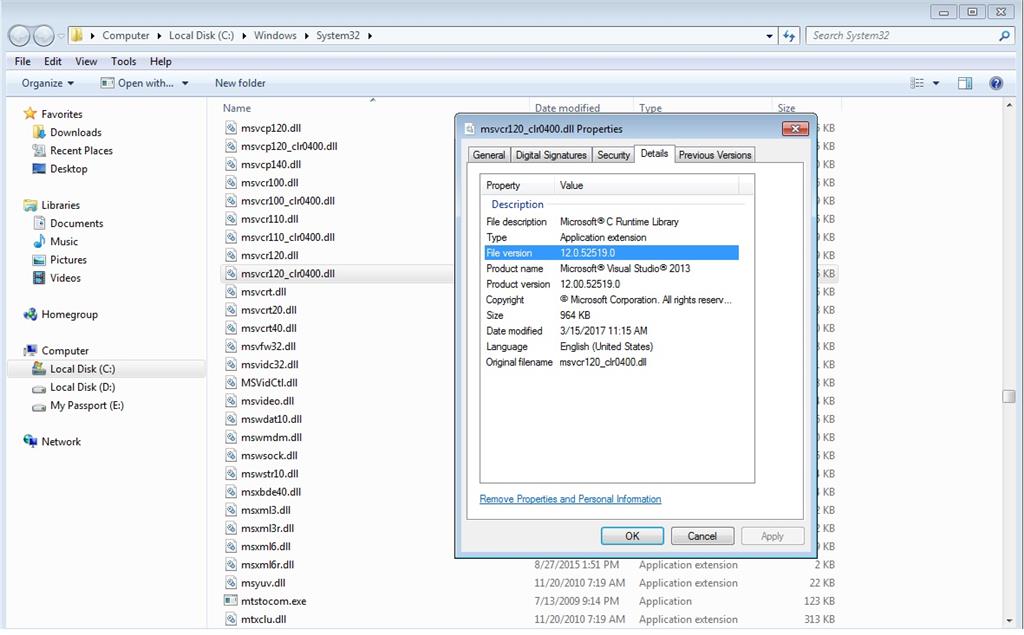The height and width of the screenshot is (635, 1024).
Task: Click Remove Properties and Personal Information link
Action: [x=570, y=499]
